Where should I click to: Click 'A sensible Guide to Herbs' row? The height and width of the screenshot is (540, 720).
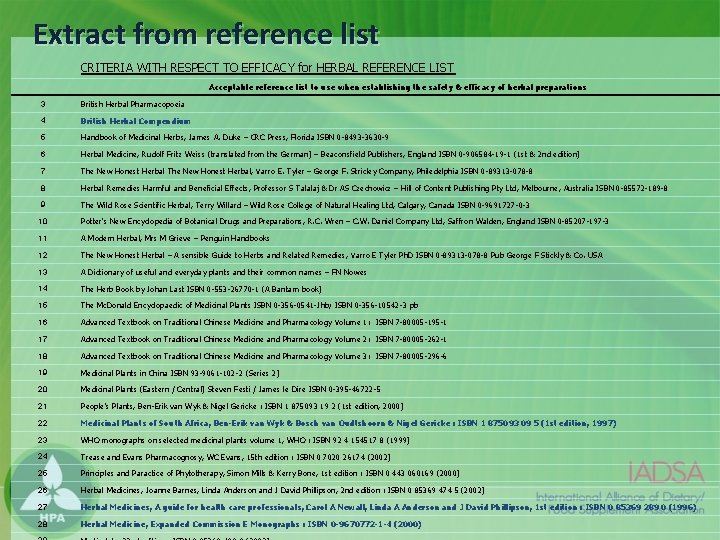341,255
